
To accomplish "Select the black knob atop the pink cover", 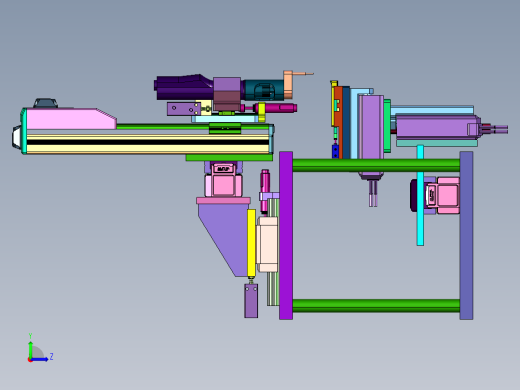I will 46,103.
